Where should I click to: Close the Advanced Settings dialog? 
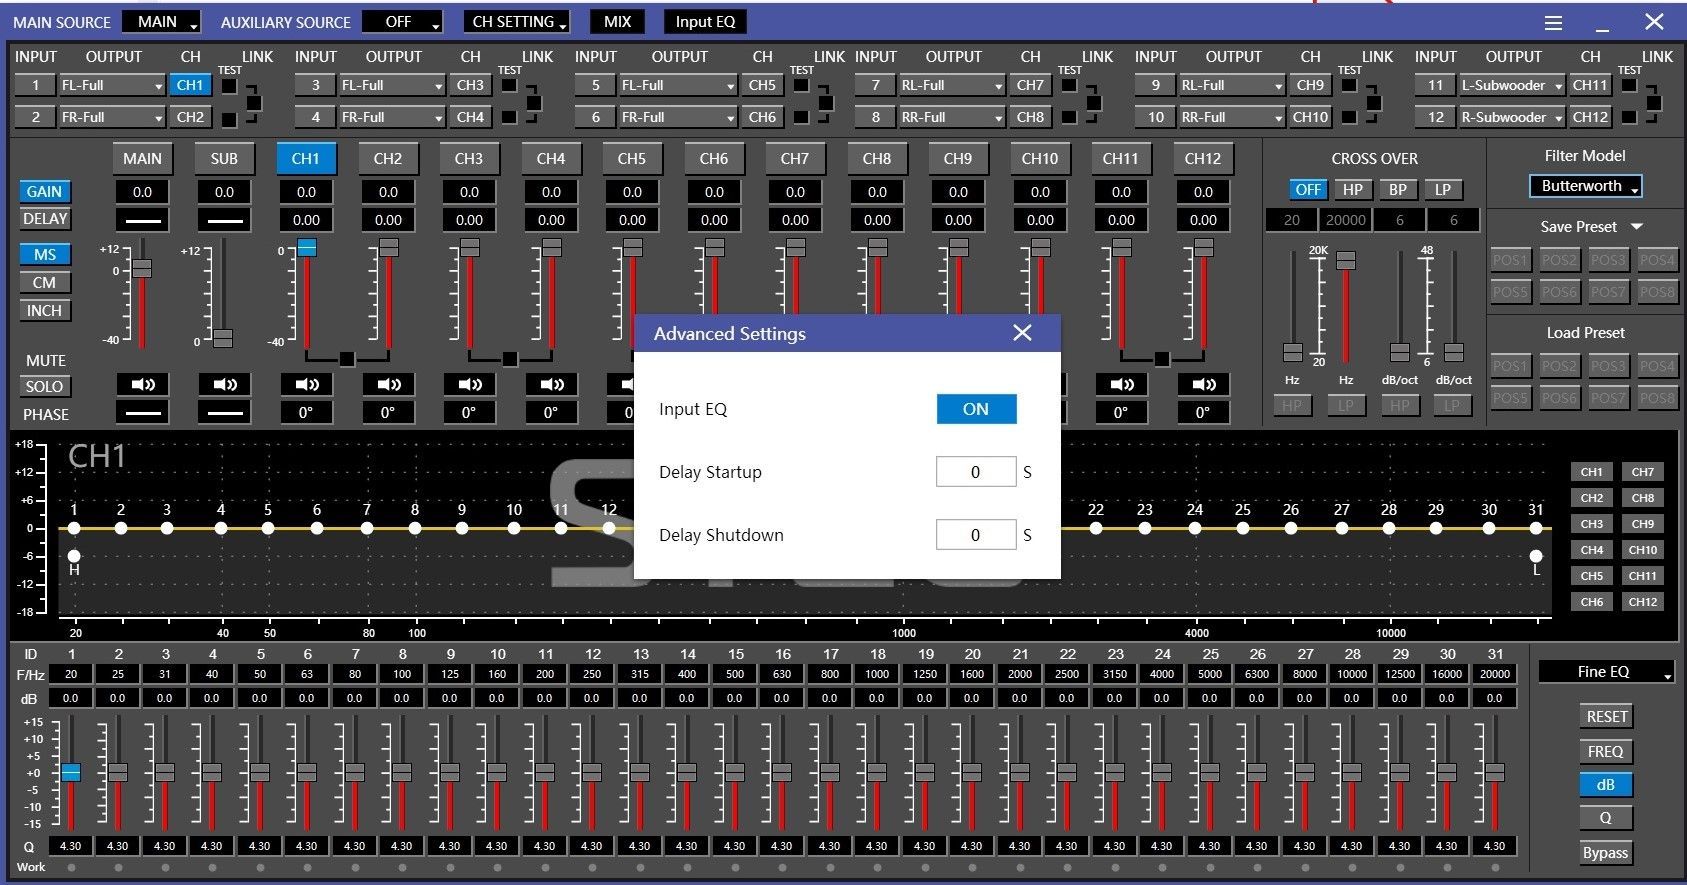[1022, 333]
